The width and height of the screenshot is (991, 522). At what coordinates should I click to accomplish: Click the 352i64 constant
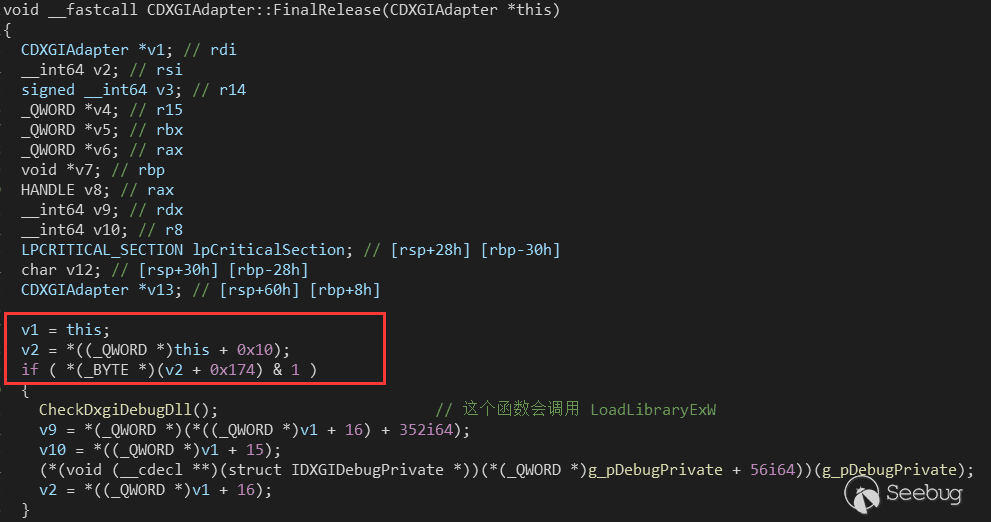tap(426, 430)
